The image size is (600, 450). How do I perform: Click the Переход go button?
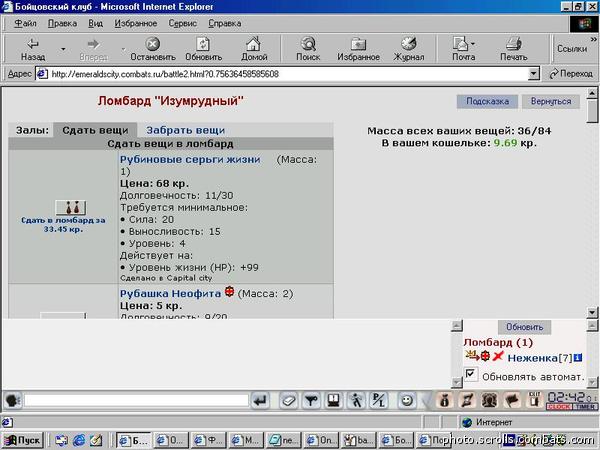(571, 74)
